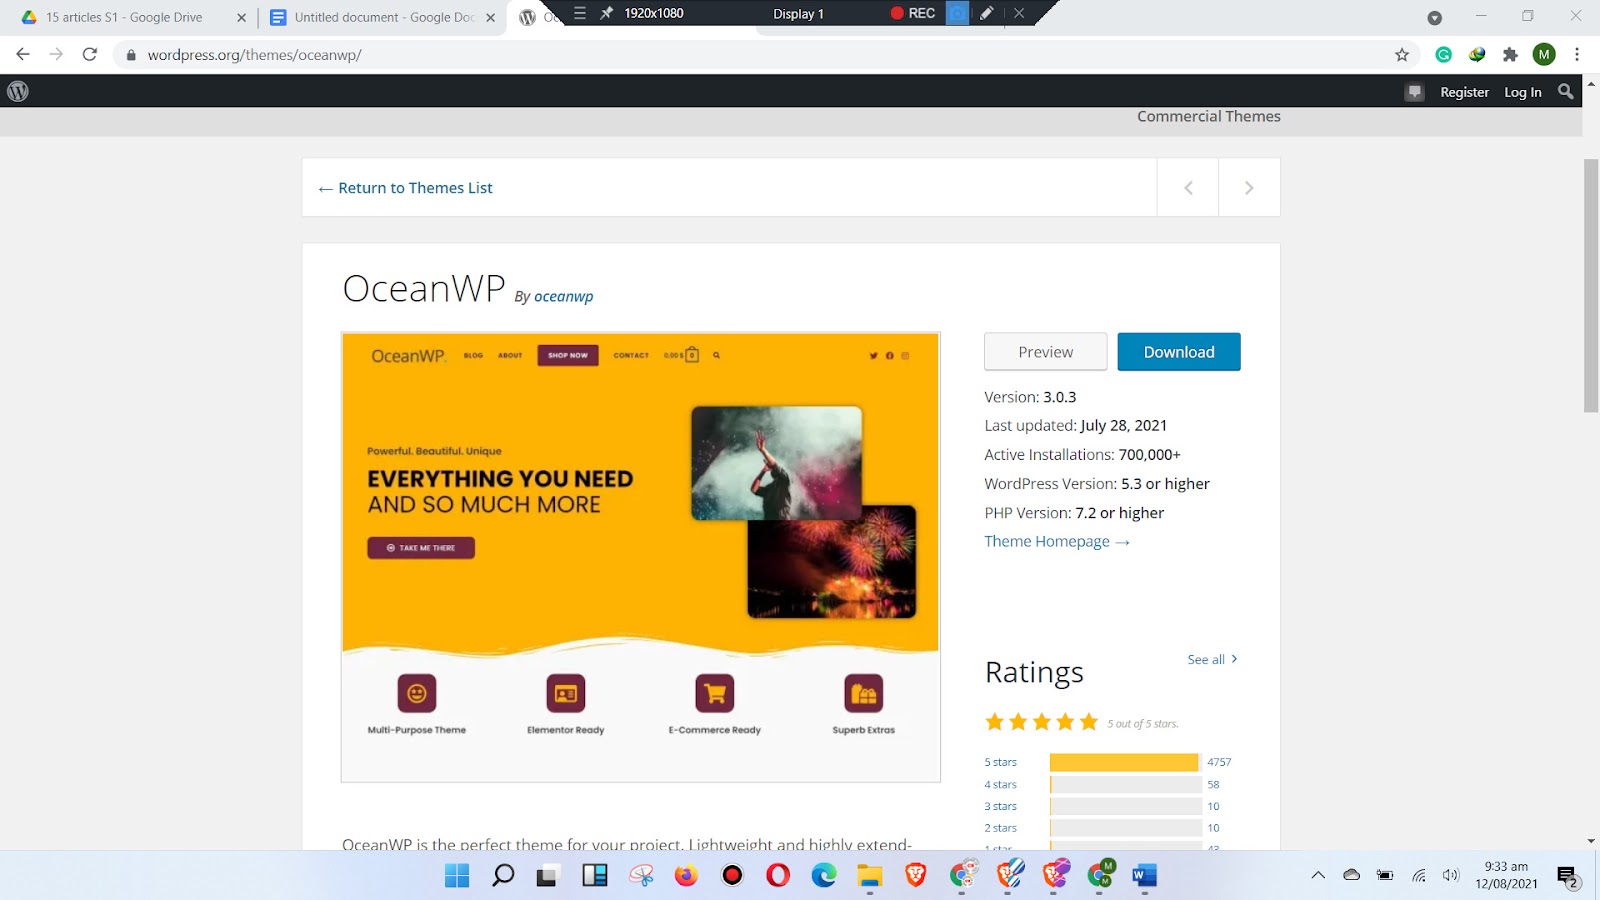1600x900 pixels.
Task: Open the notification center icon
Action: 1568,876
